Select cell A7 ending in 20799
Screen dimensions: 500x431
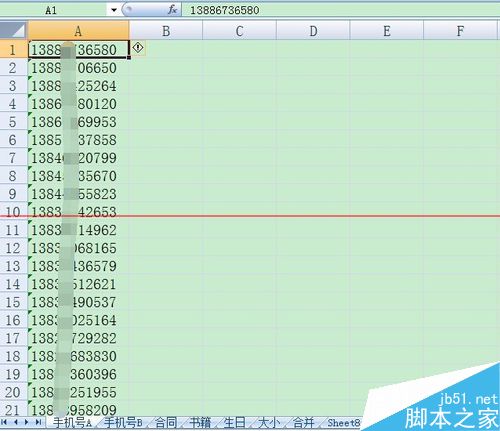tap(78, 158)
